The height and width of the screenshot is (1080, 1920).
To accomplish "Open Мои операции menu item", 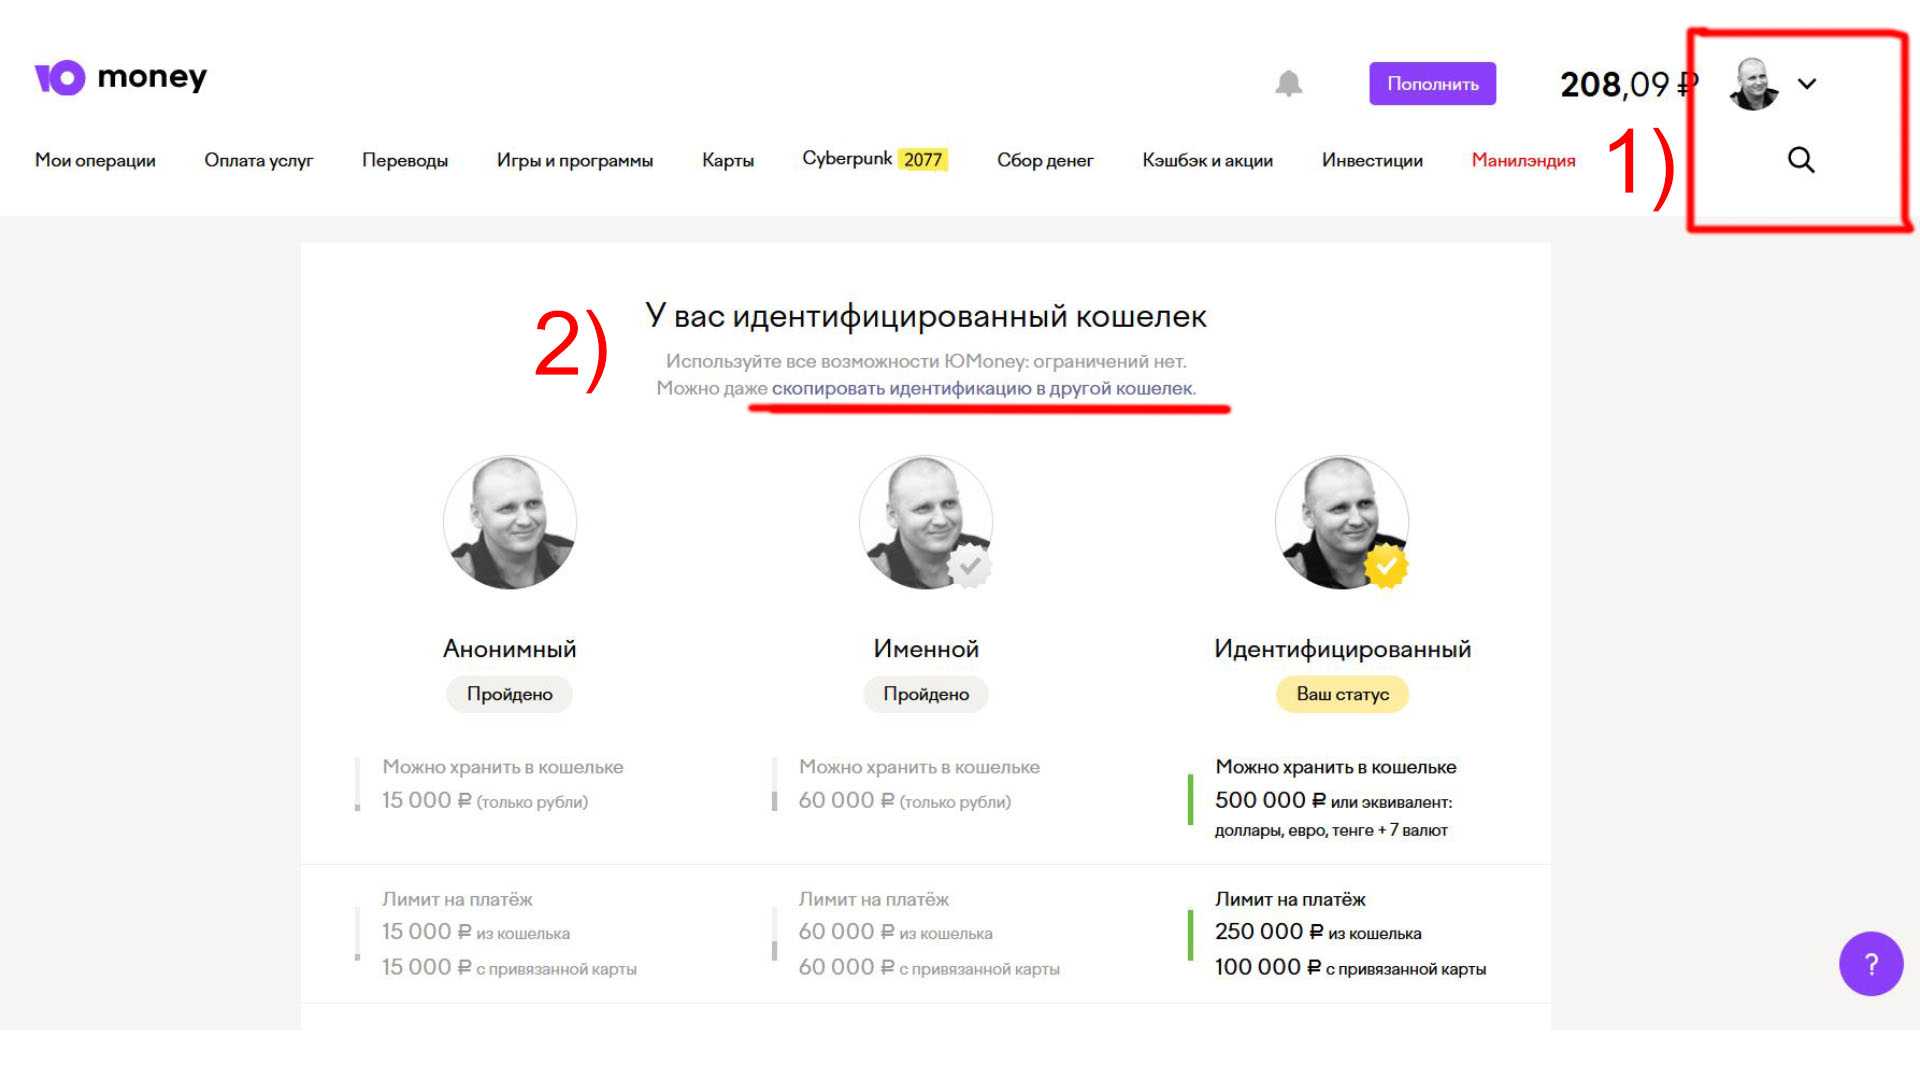I will click(x=95, y=160).
